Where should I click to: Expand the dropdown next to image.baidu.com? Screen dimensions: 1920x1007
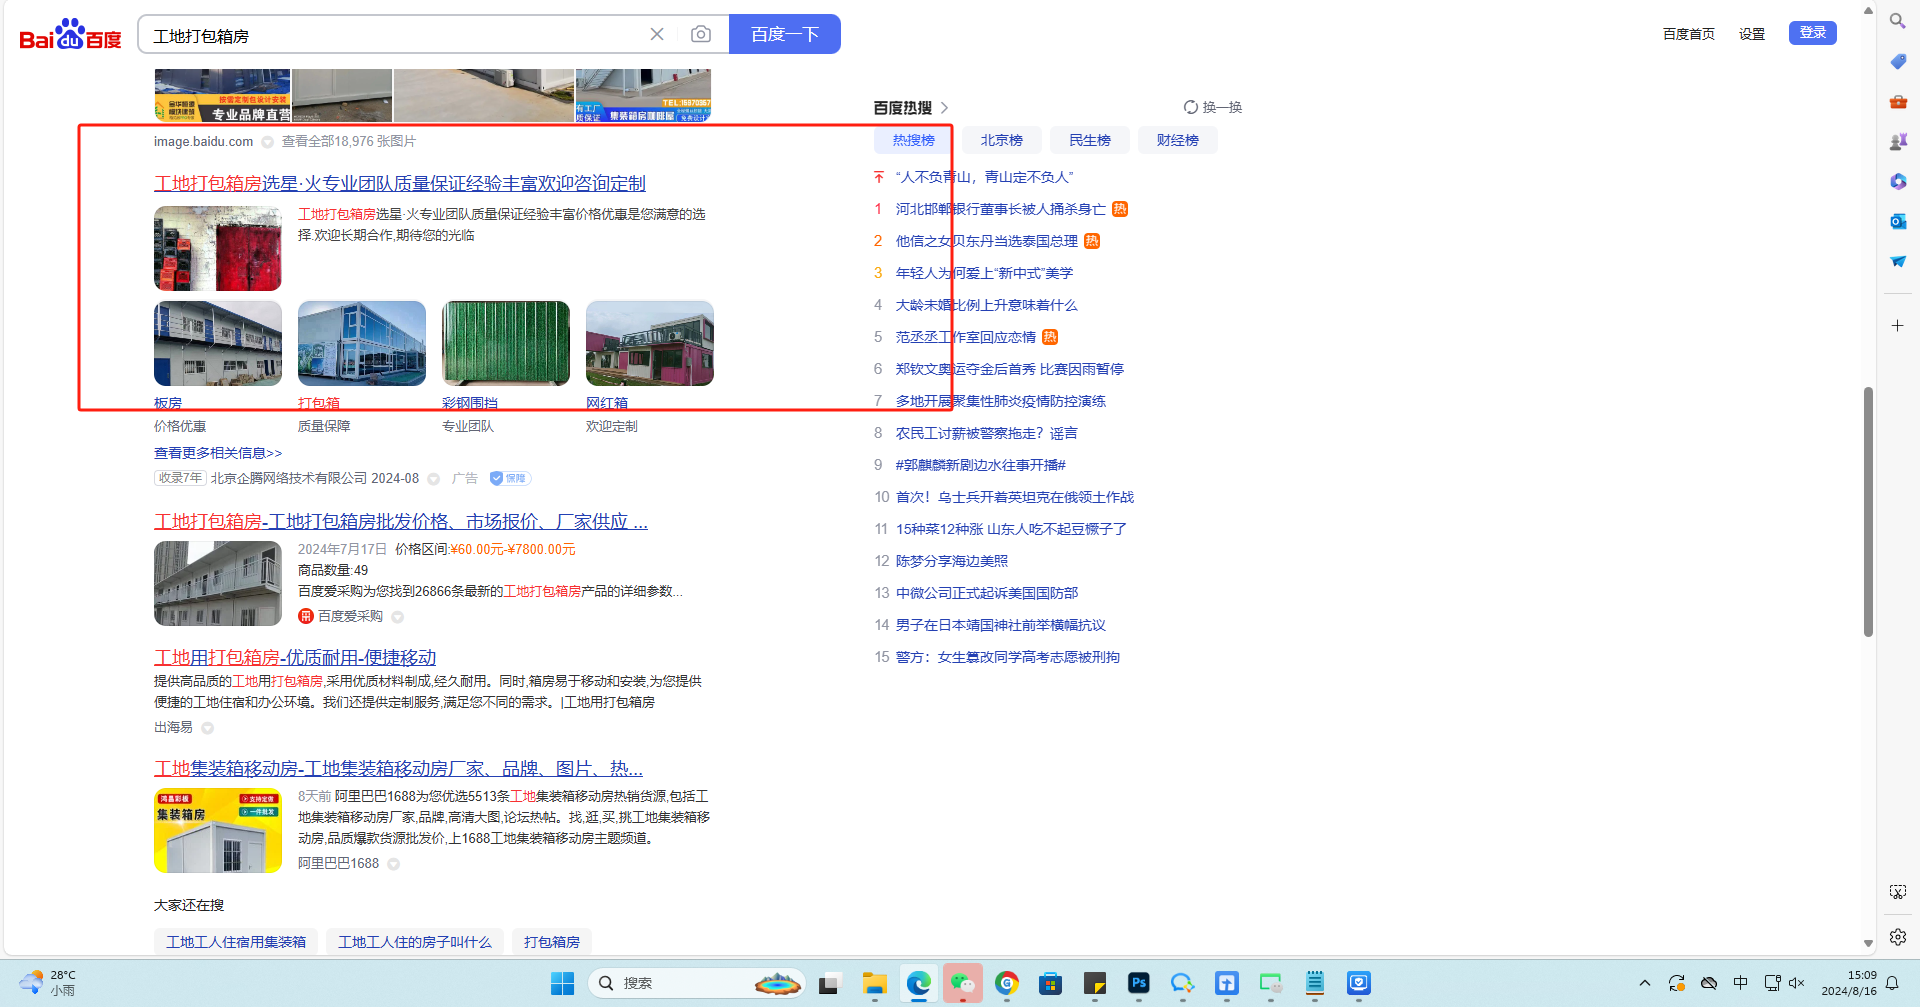[x=267, y=142]
